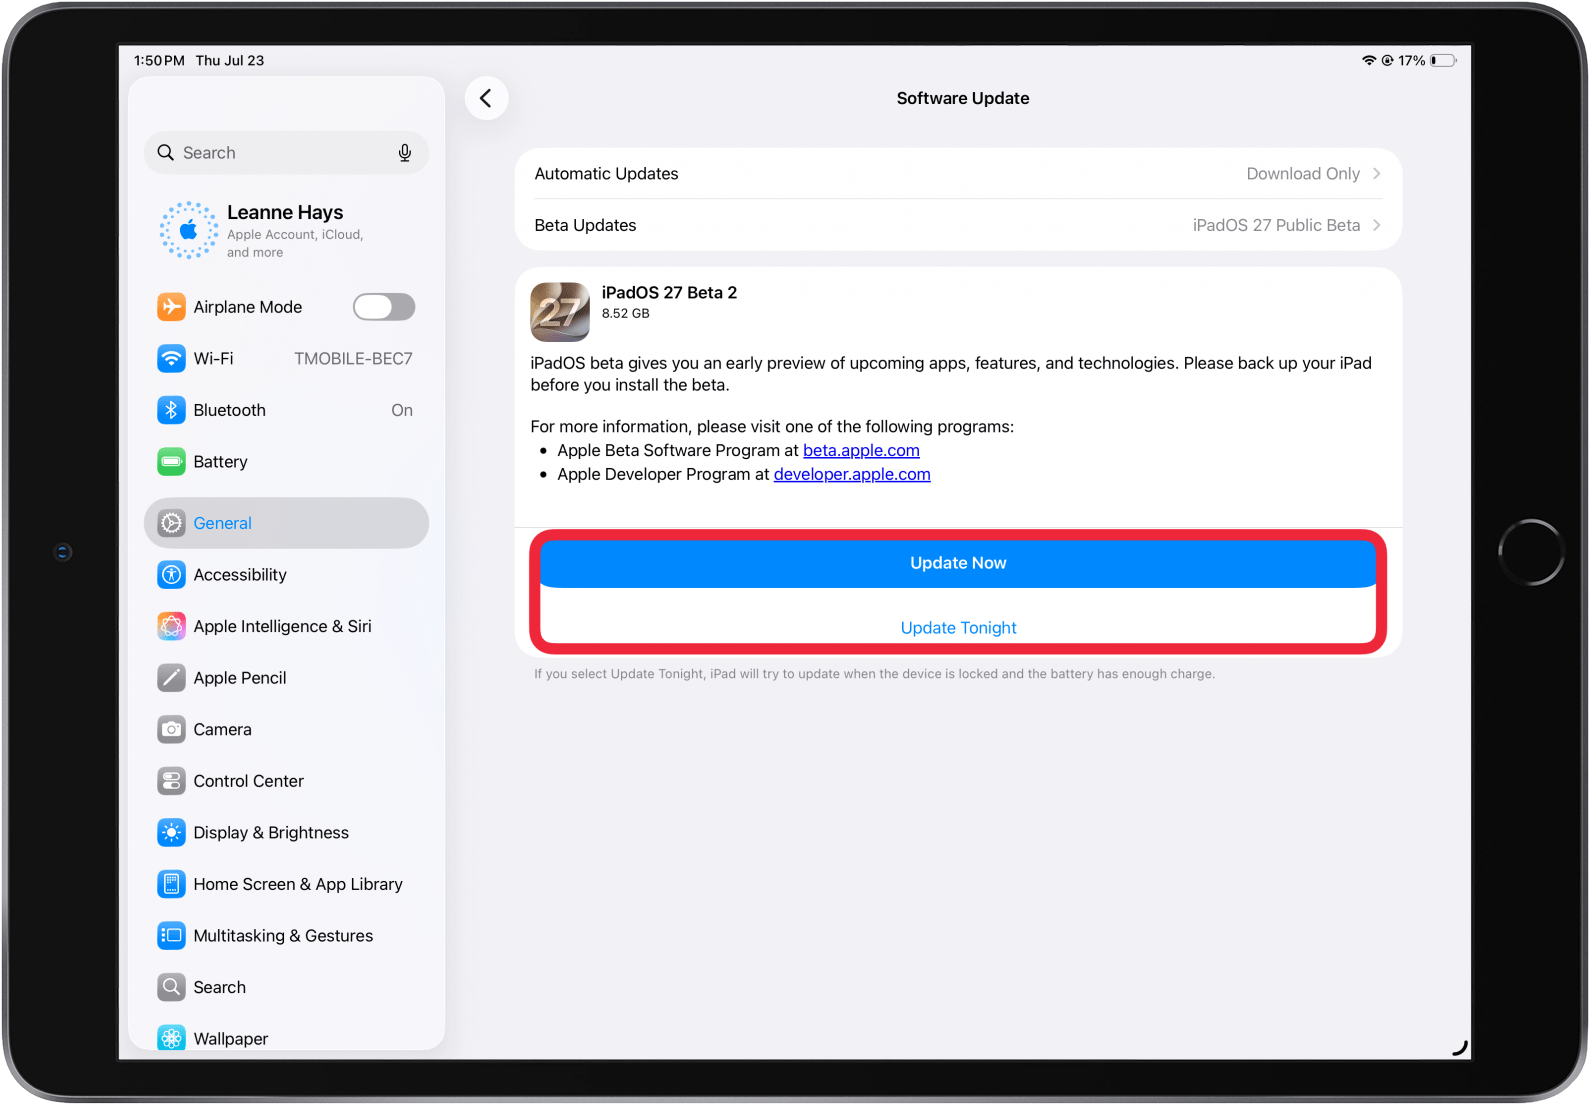Tap the Download Only value
Viewport: 1590px width, 1105px height.
tap(1303, 174)
